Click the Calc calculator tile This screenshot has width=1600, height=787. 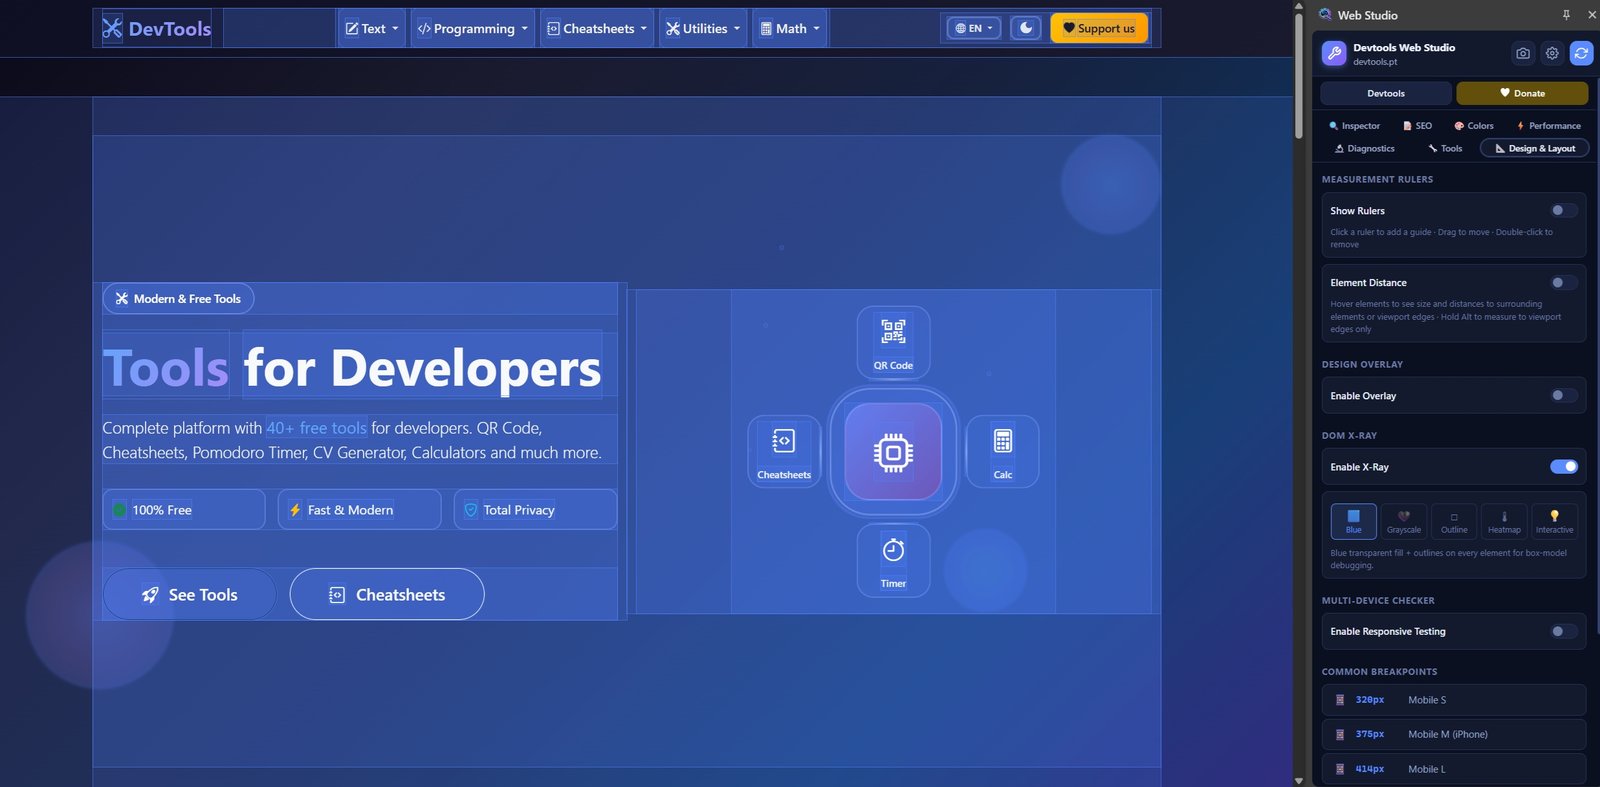click(1002, 452)
